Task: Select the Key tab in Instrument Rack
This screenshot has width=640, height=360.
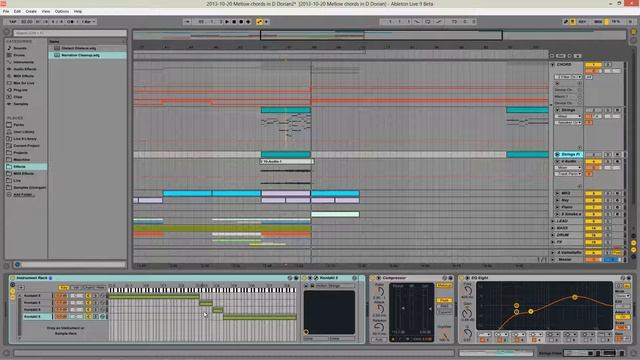Action: point(64,288)
